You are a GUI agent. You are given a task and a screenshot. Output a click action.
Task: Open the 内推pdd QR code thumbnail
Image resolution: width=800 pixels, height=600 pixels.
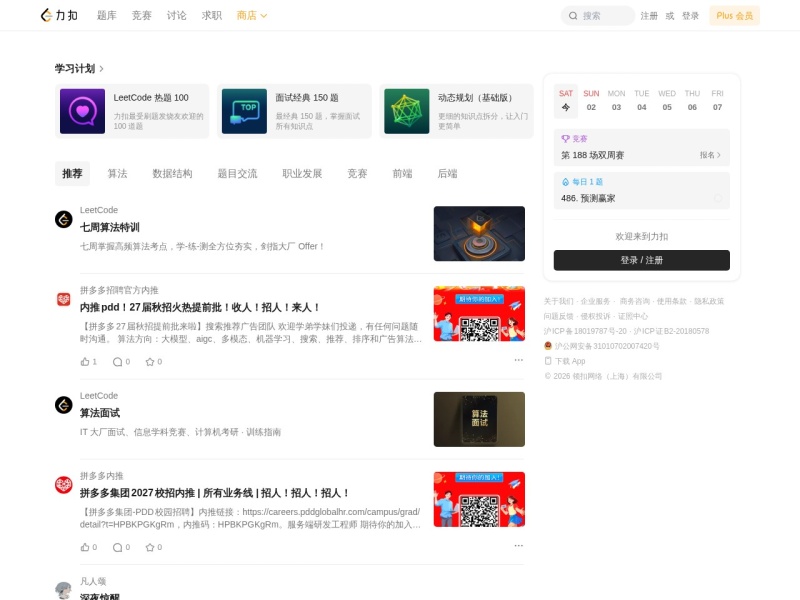click(479, 314)
